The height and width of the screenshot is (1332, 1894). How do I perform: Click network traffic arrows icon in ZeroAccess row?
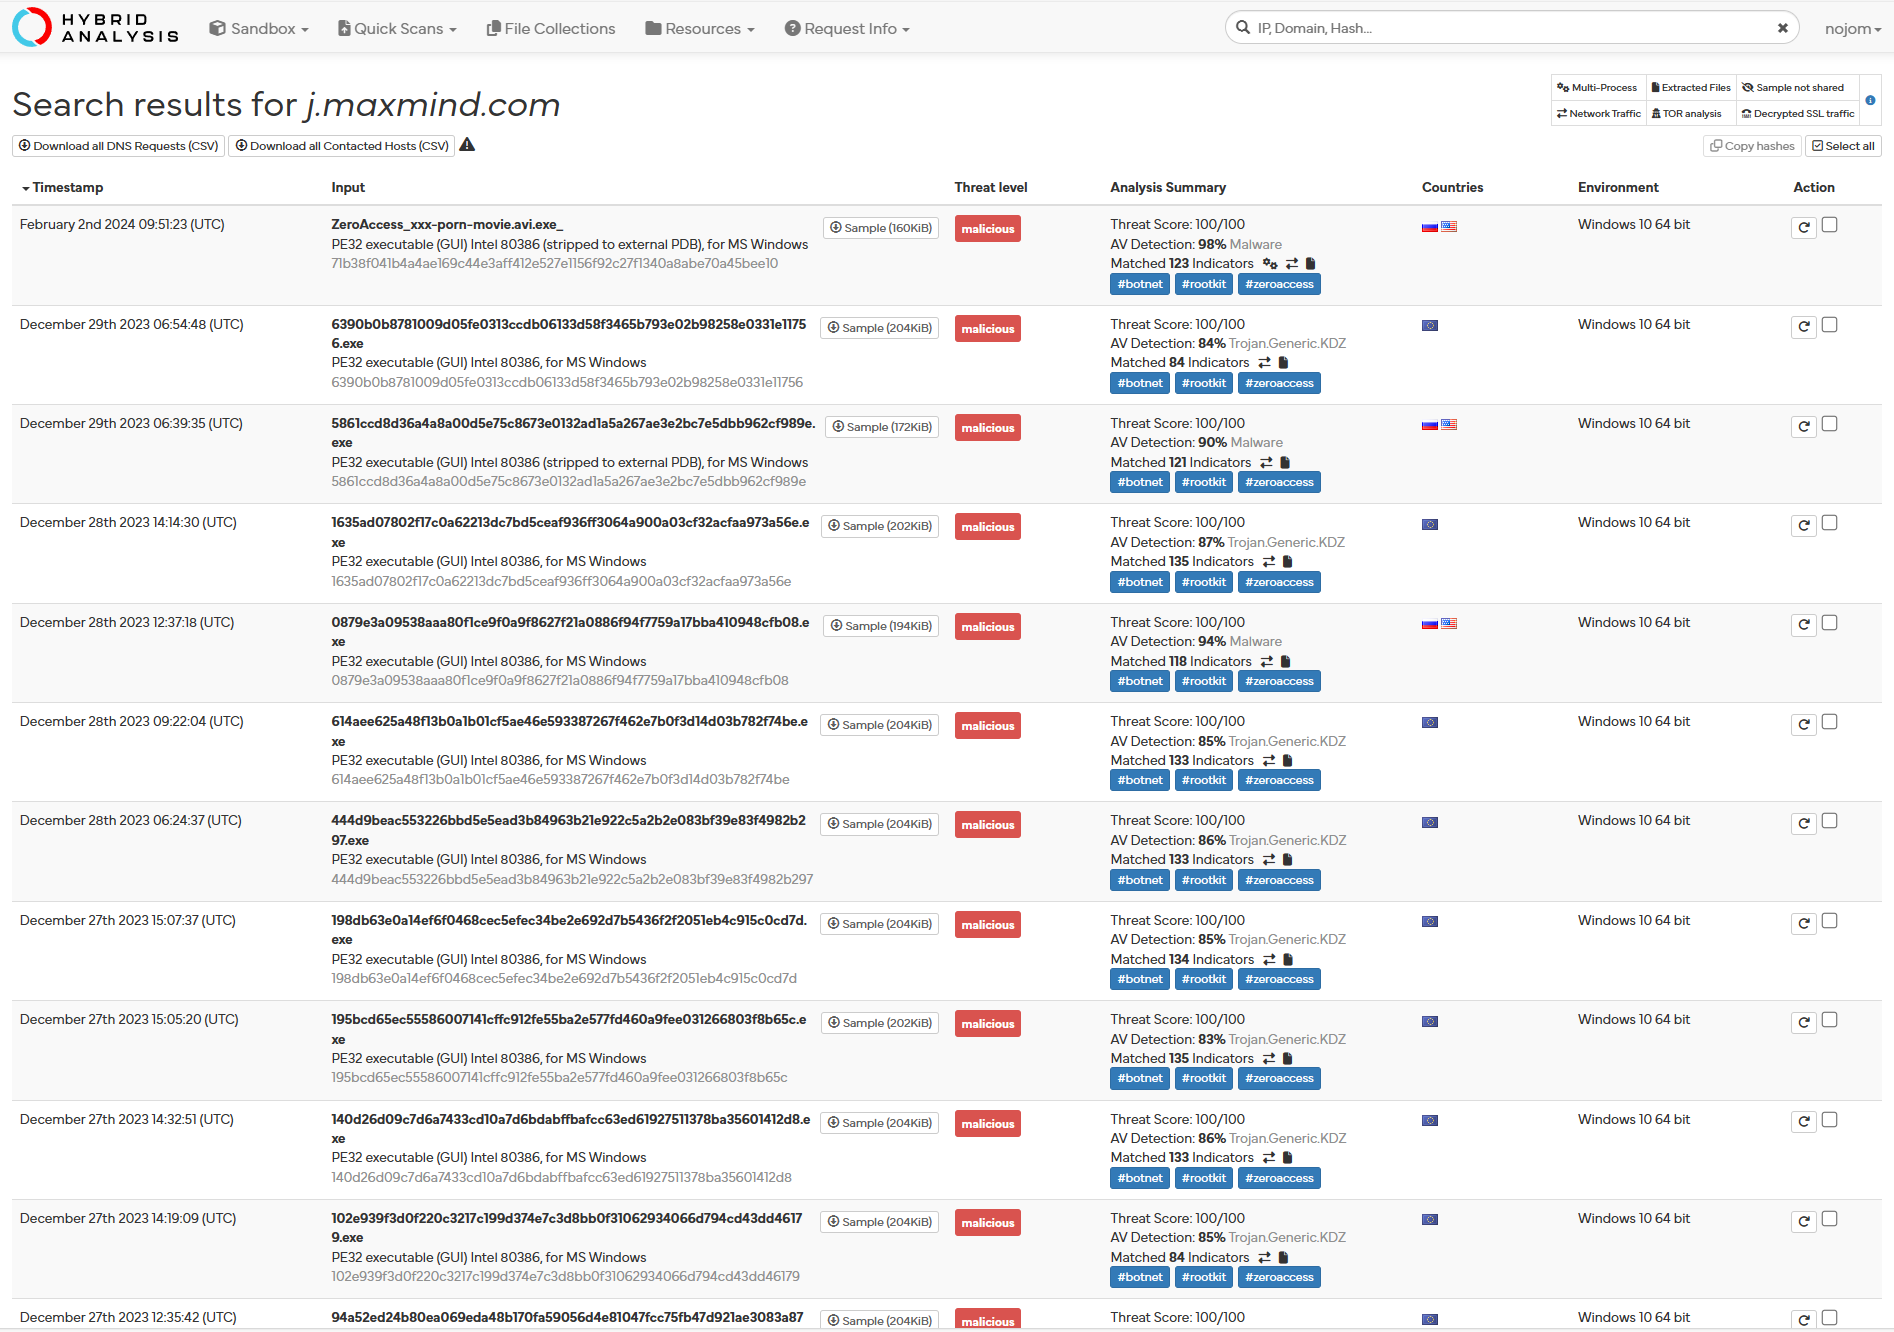pyautogui.click(x=1291, y=264)
